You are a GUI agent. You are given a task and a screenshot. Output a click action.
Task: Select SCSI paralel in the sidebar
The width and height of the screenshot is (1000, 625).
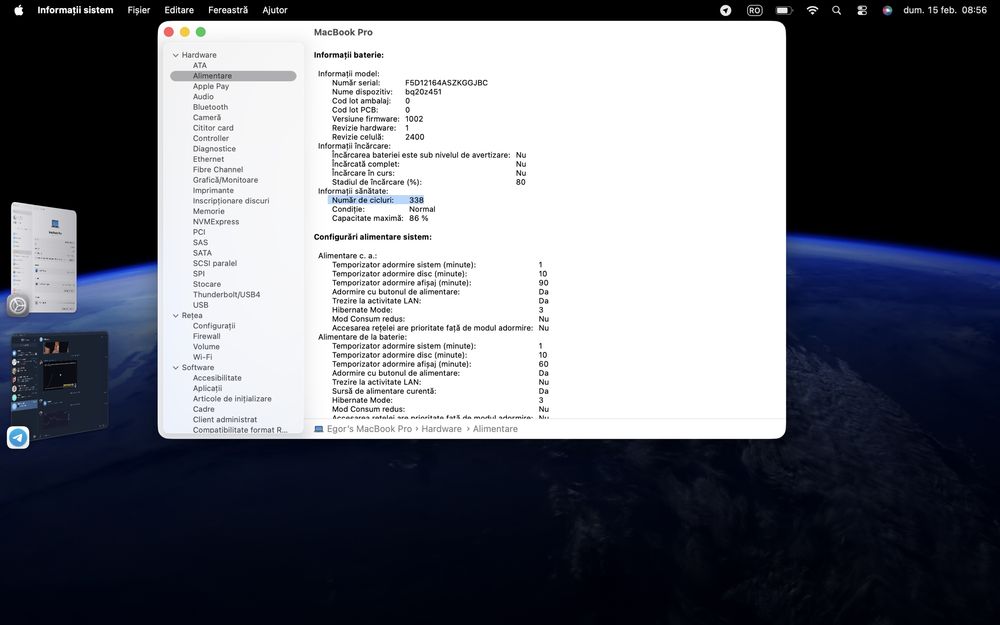coord(215,263)
